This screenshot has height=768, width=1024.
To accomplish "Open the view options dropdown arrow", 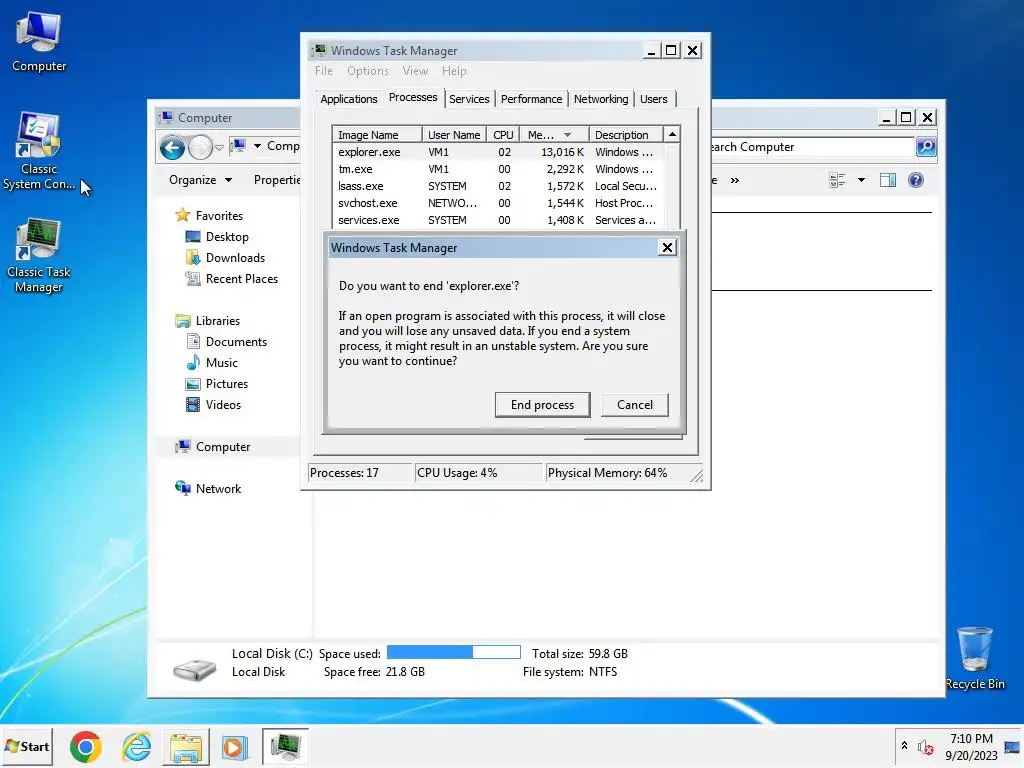I will pyautogui.click(x=861, y=180).
